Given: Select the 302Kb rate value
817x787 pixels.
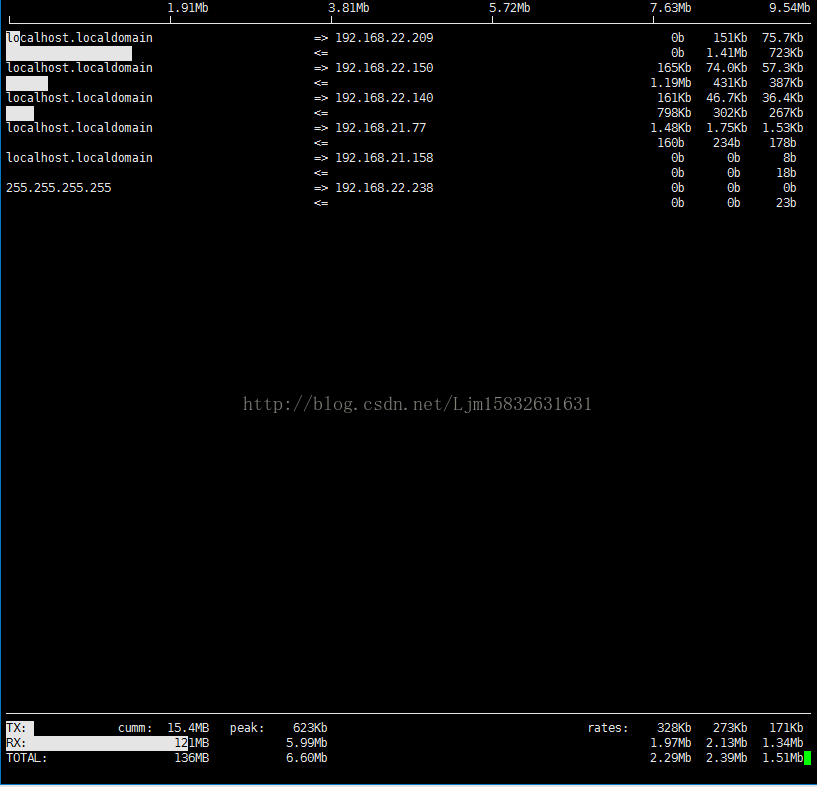Looking at the screenshot, I should coord(730,113).
